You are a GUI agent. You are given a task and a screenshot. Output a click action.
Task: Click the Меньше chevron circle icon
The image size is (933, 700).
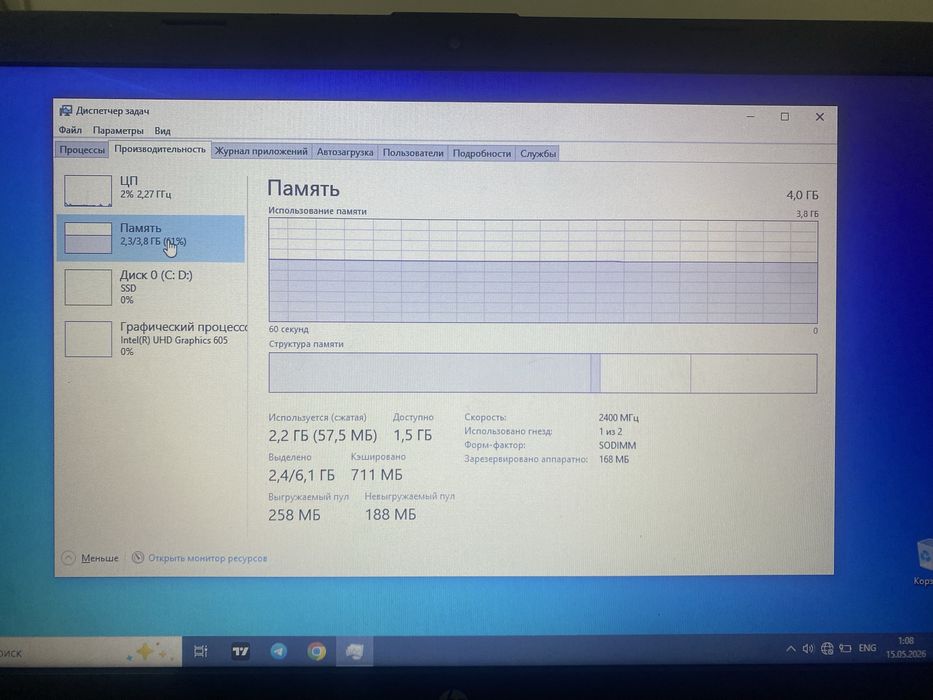pos(68,558)
